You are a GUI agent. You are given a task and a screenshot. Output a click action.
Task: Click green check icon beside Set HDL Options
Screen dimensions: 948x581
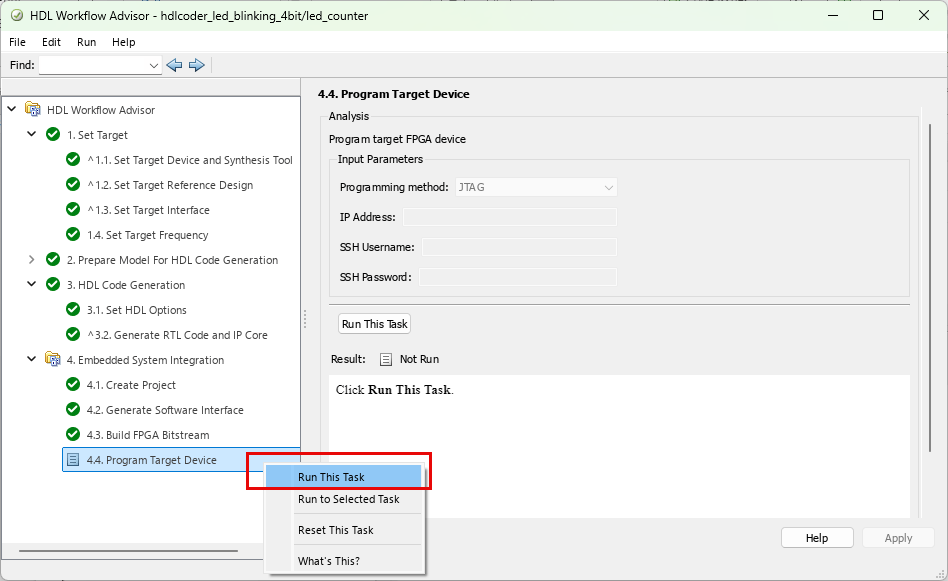coord(73,310)
